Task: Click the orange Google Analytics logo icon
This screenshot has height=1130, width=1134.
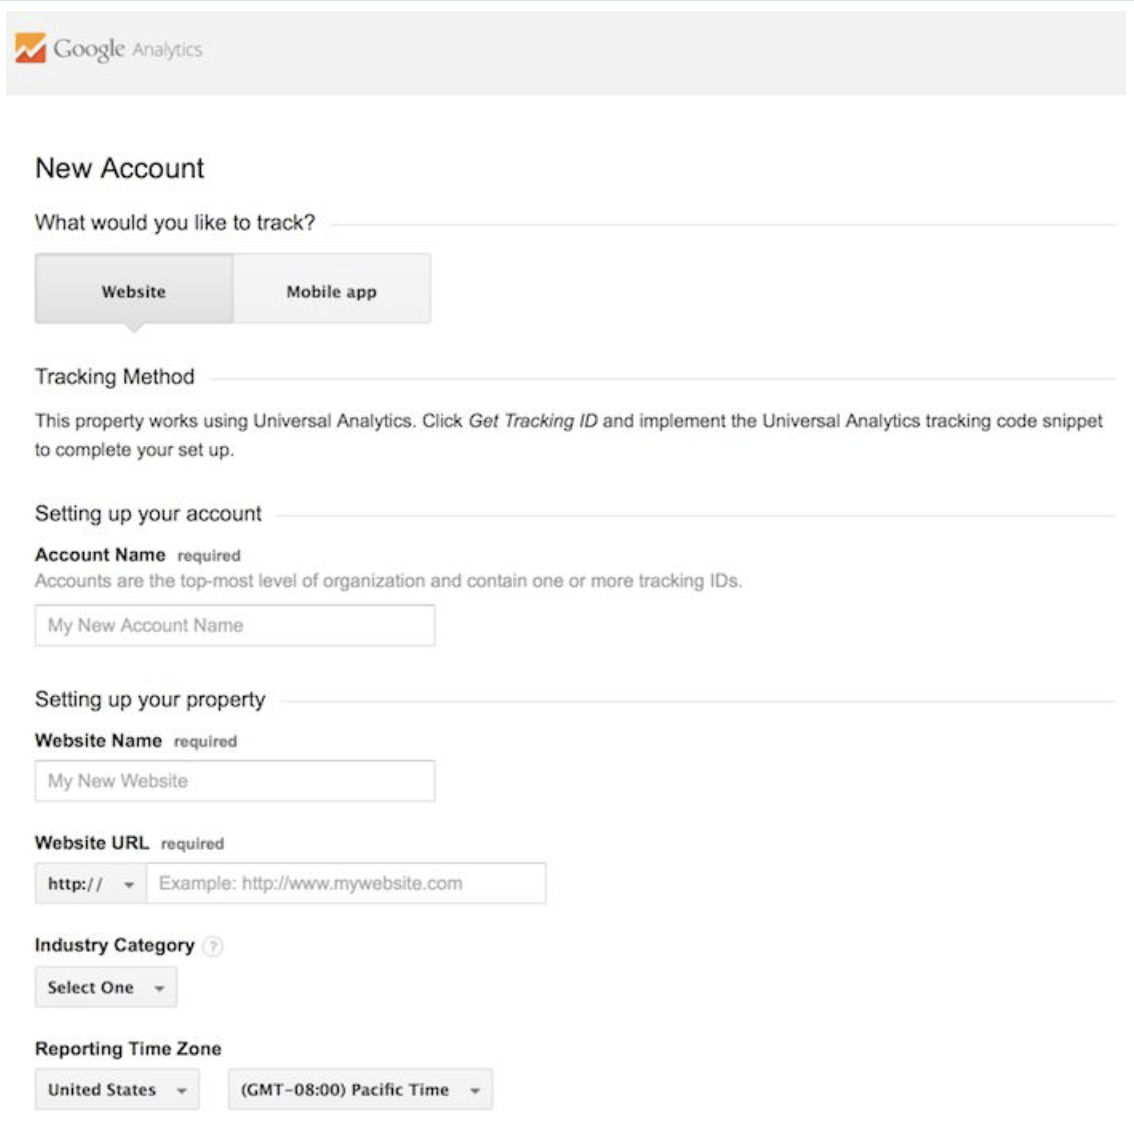Action: pos(30,48)
